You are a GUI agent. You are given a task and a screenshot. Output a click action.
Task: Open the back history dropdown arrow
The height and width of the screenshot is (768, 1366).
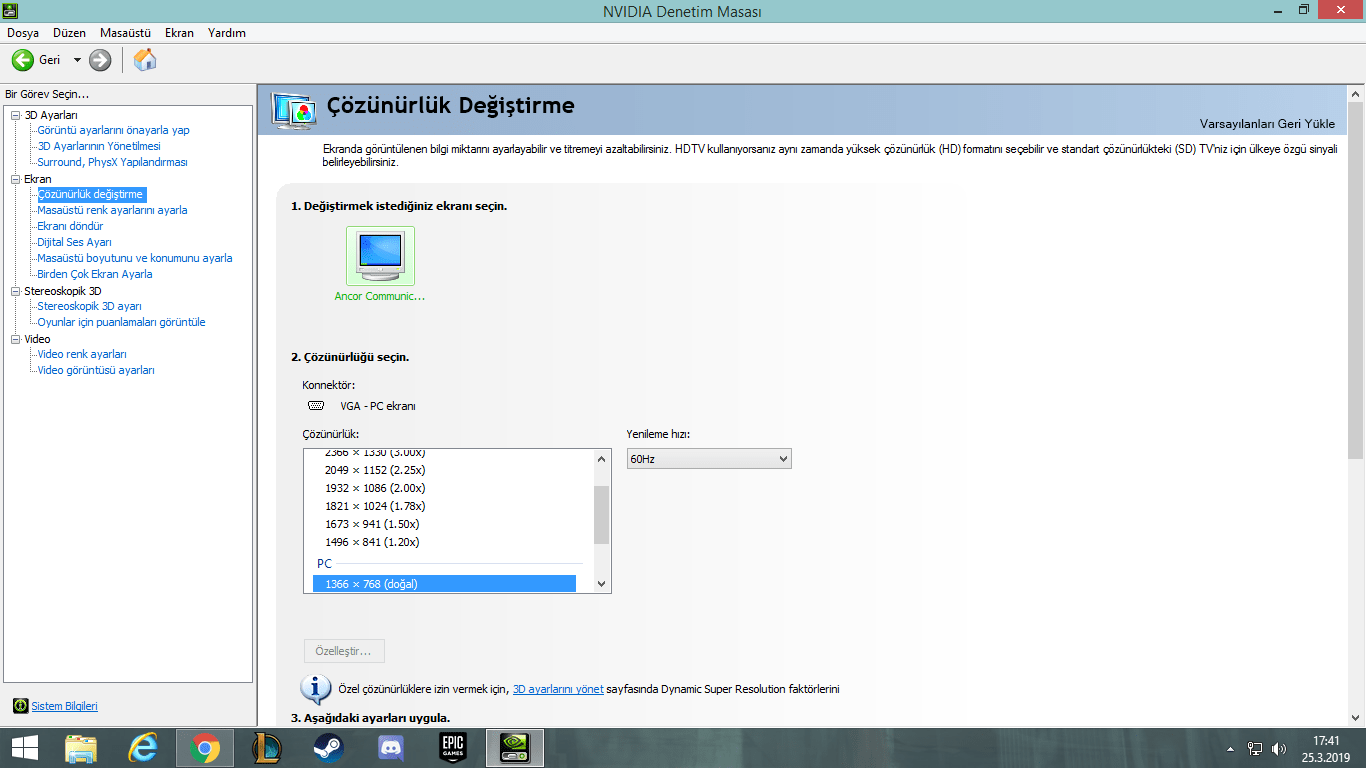point(77,60)
